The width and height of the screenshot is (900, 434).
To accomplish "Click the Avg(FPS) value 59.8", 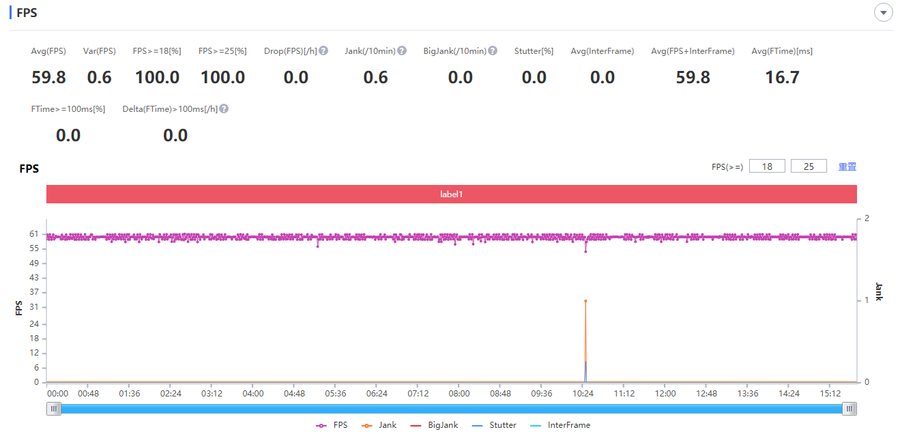I will tap(49, 78).
